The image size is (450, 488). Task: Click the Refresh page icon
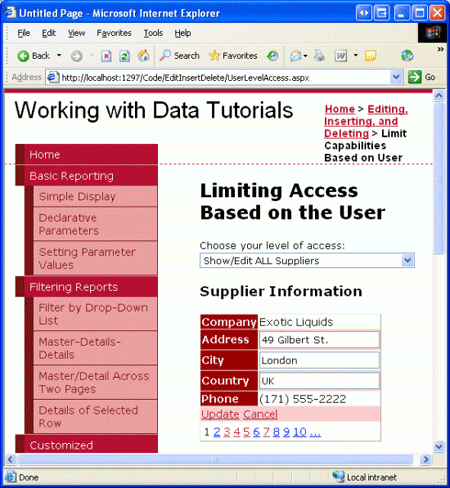coord(124,56)
